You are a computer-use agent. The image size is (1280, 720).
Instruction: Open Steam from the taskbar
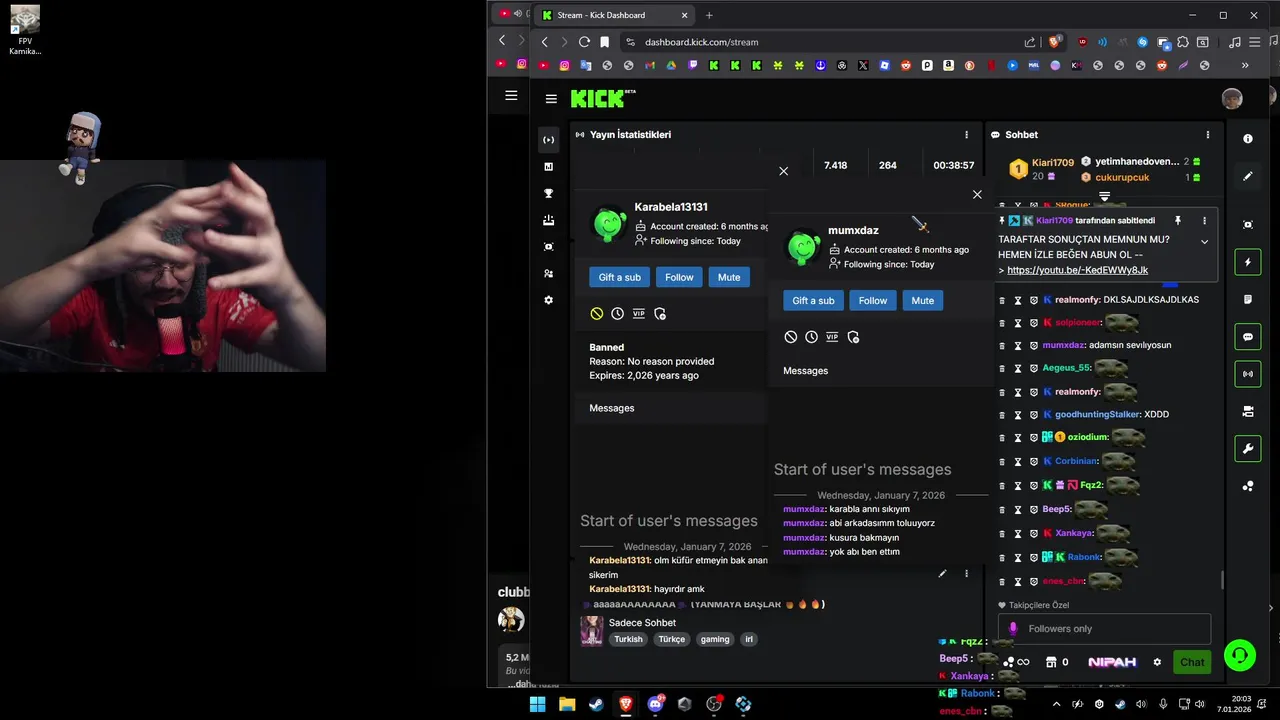point(596,704)
